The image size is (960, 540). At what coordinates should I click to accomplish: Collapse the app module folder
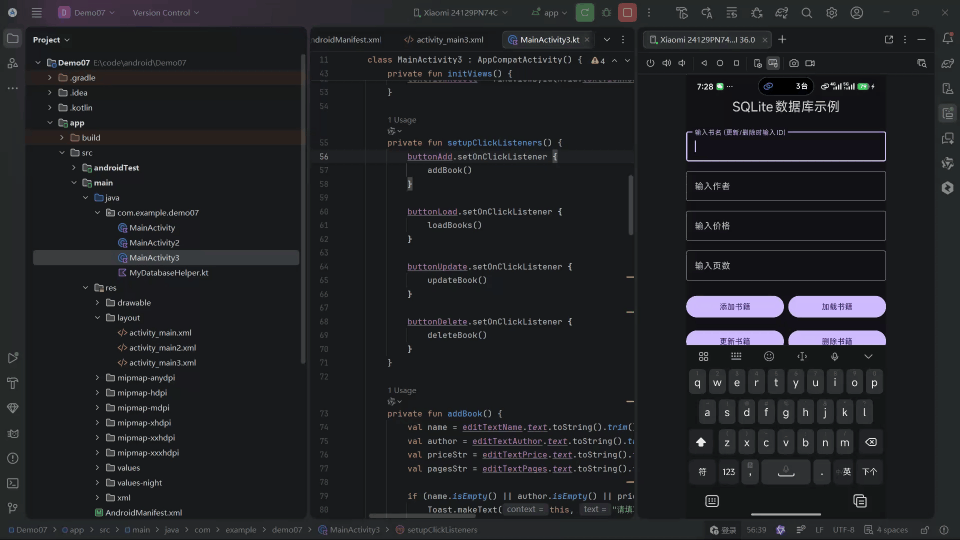[50, 122]
